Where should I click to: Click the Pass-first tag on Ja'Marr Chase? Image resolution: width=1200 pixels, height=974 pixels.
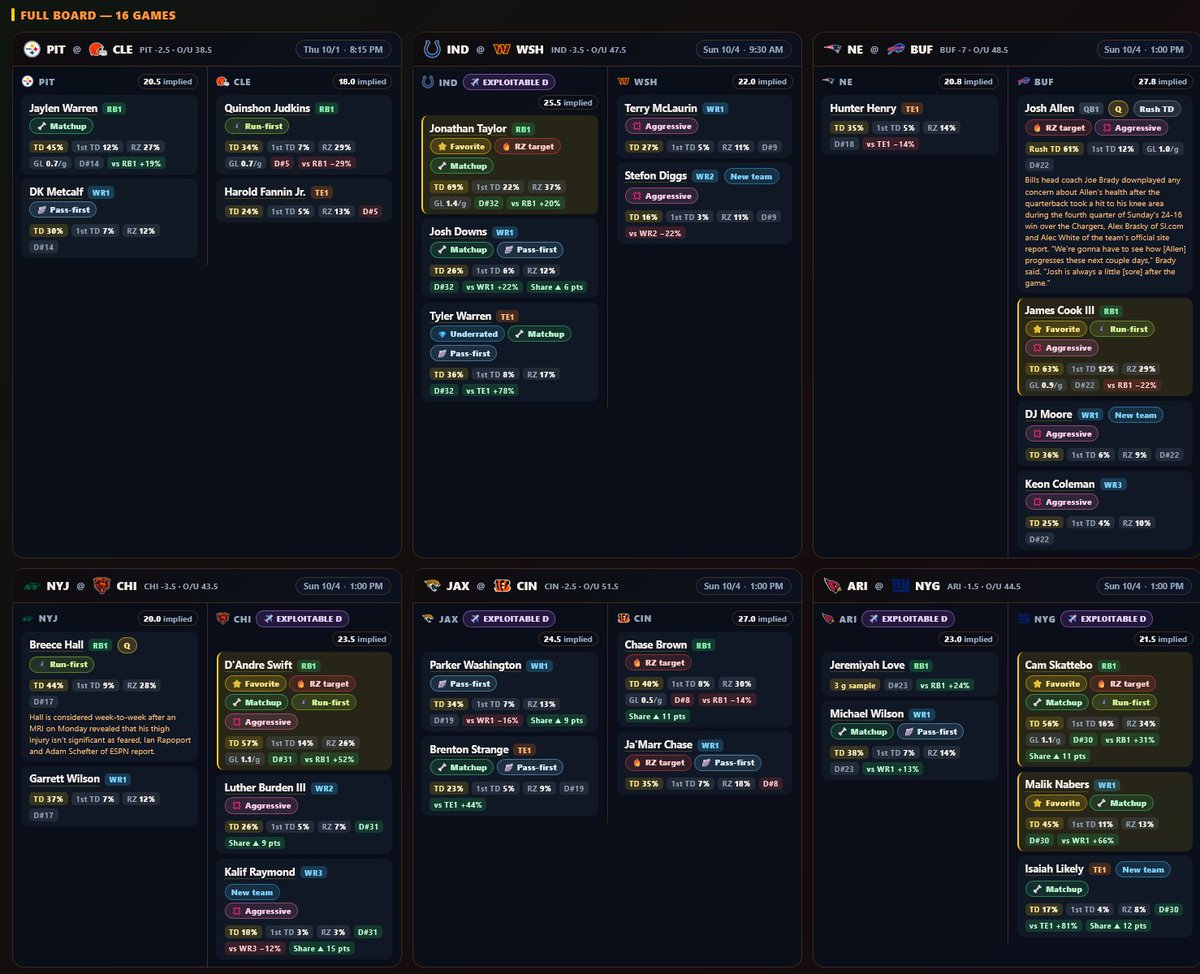tap(728, 762)
